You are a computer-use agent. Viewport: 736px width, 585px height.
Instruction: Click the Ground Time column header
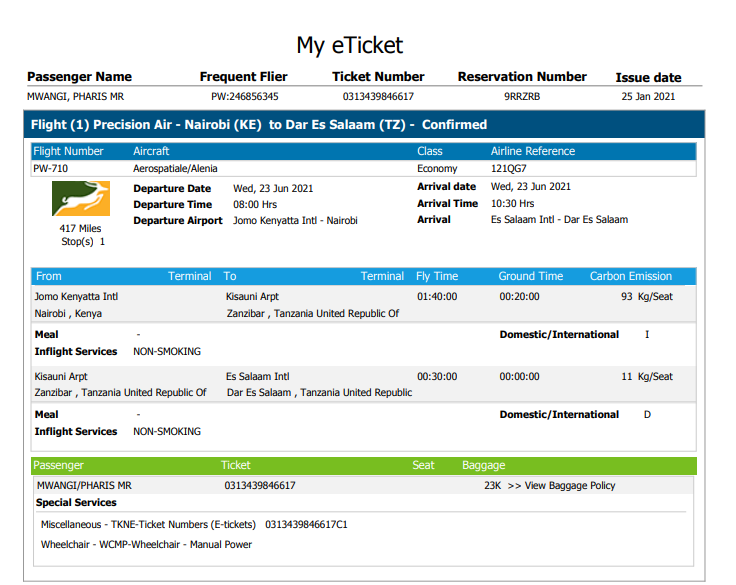pos(531,276)
